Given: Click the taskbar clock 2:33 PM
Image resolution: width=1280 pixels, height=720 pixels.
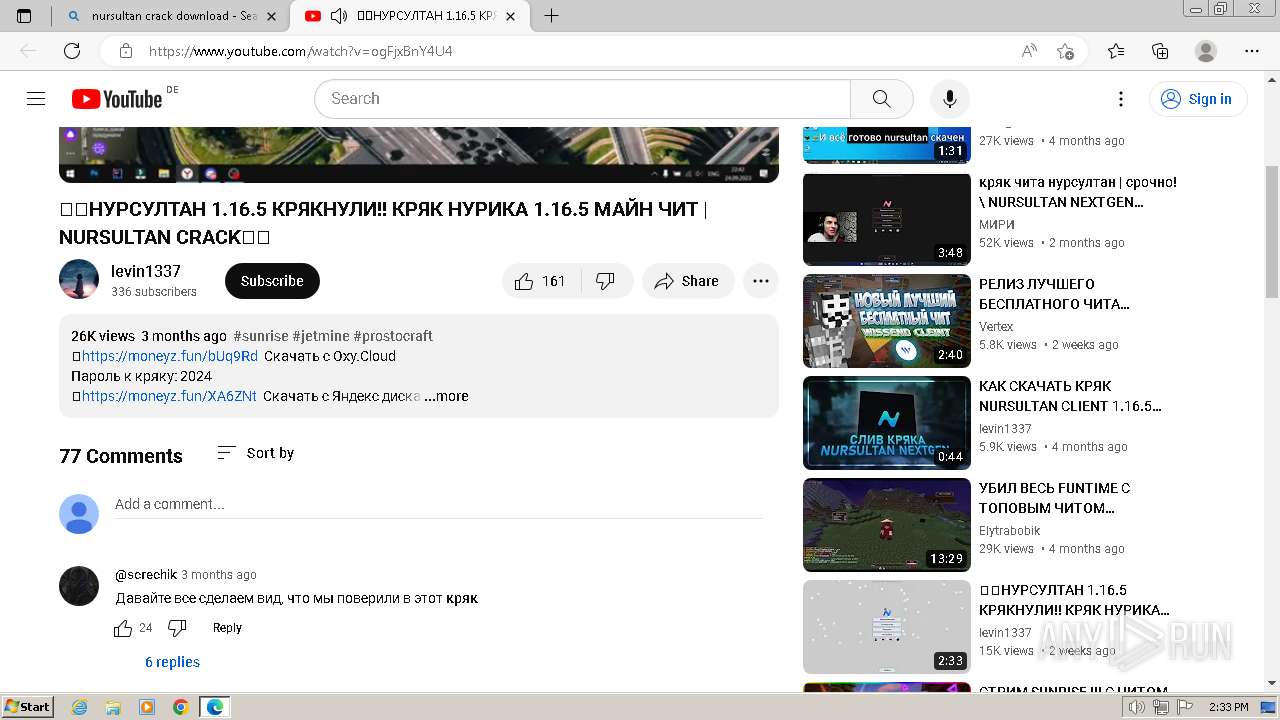Looking at the screenshot, I should 1228,707.
